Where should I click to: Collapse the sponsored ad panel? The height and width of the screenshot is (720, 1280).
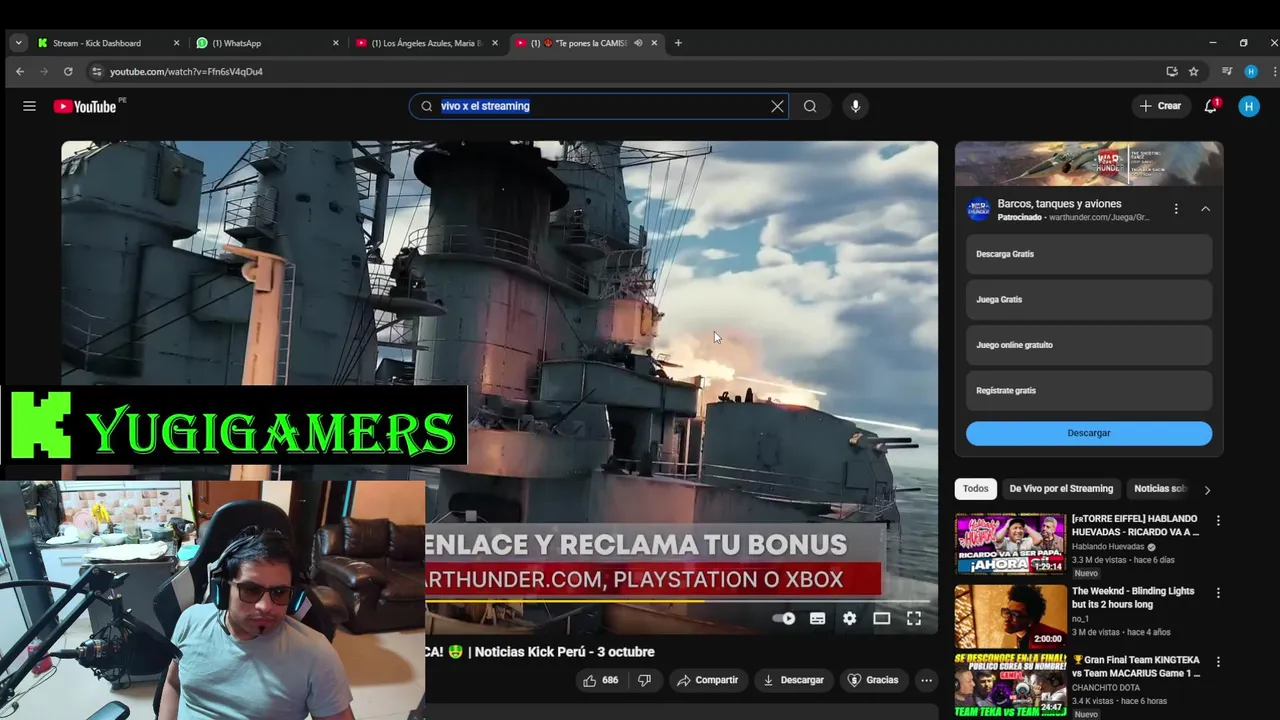click(1205, 209)
